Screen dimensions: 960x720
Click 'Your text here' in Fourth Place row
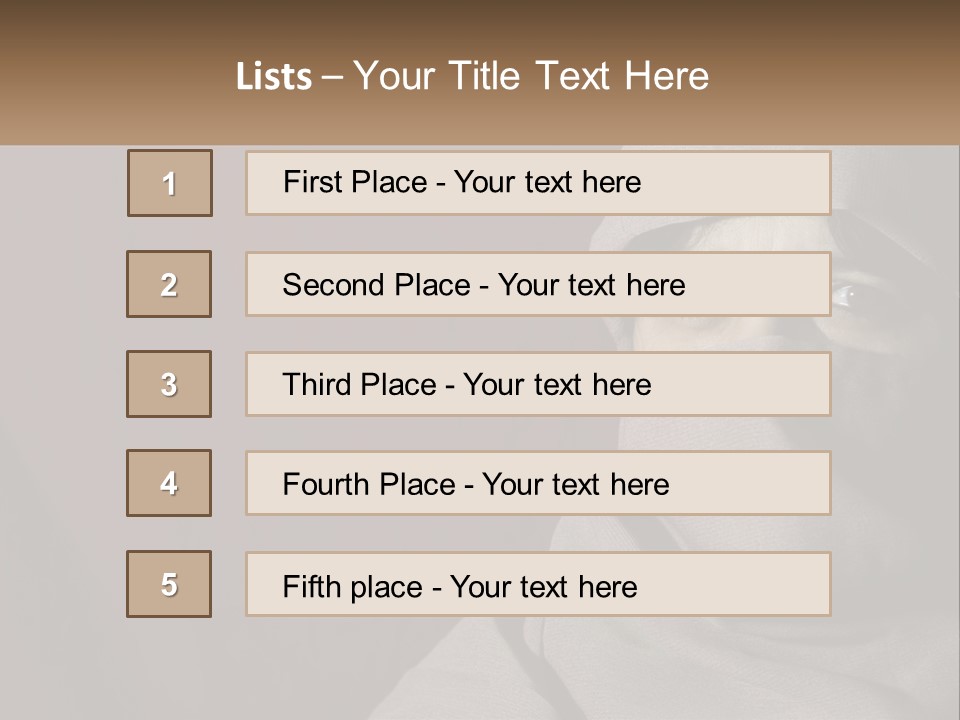tap(575, 485)
